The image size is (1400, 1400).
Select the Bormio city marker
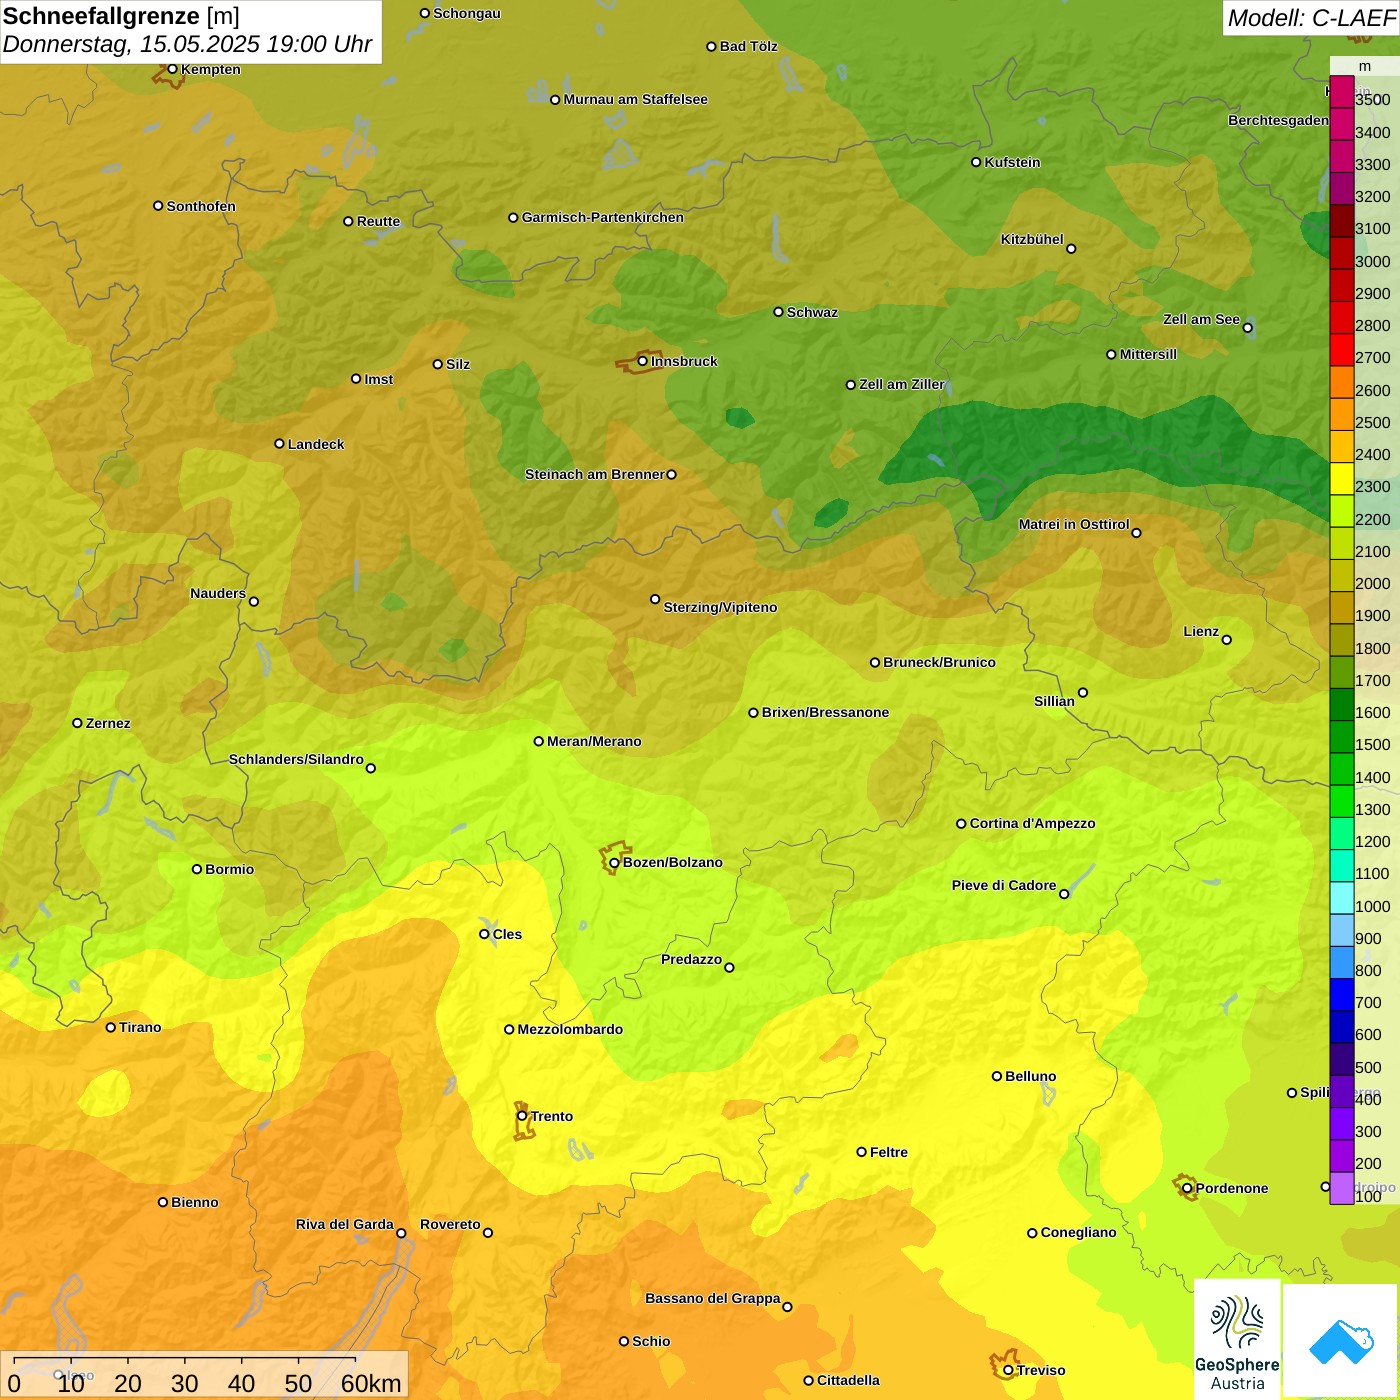(x=197, y=869)
